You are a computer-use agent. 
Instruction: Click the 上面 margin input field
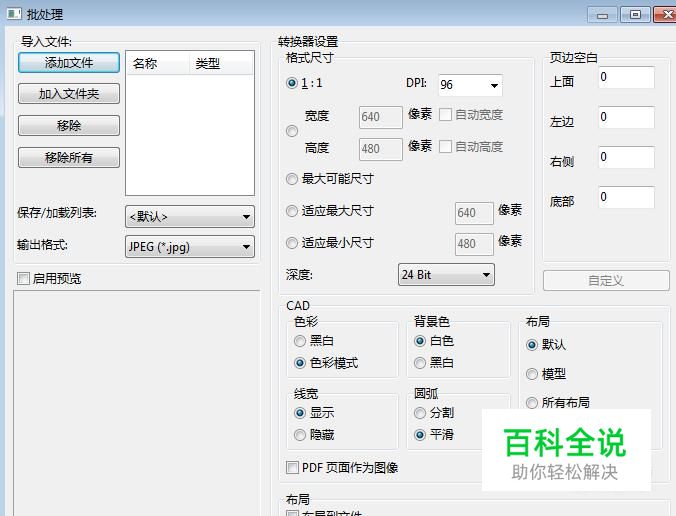pos(626,78)
